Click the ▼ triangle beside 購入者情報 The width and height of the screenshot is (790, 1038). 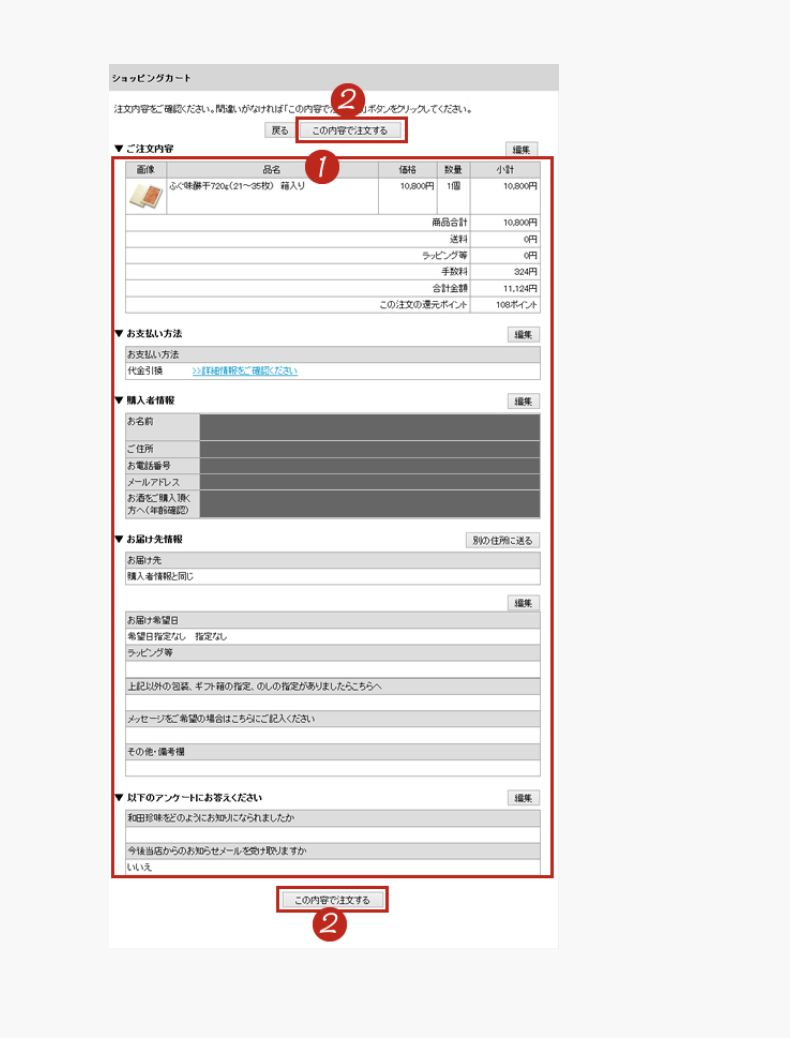[119, 400]
